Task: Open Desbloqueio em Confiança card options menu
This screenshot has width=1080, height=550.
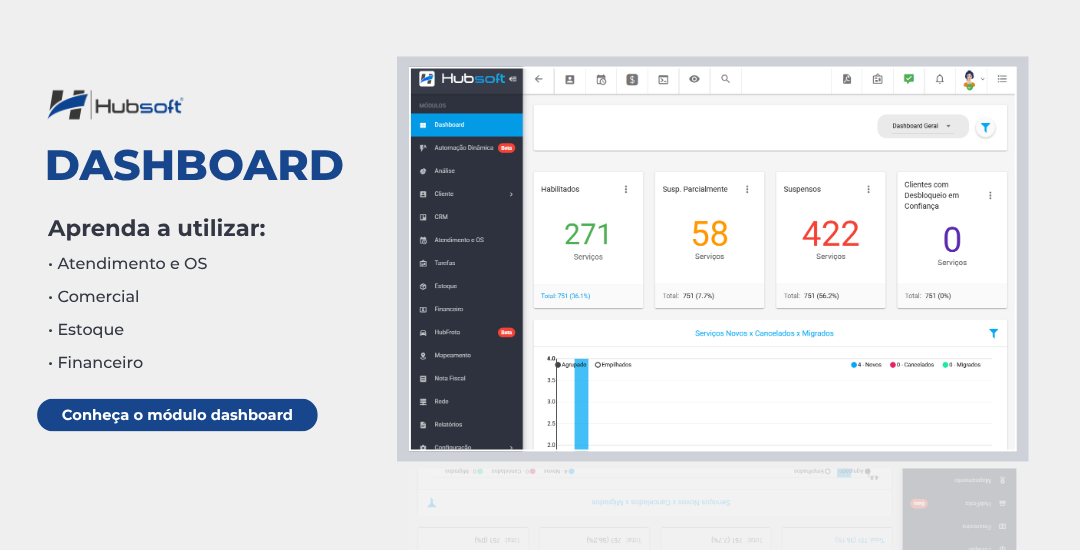Action: point(990,195)
